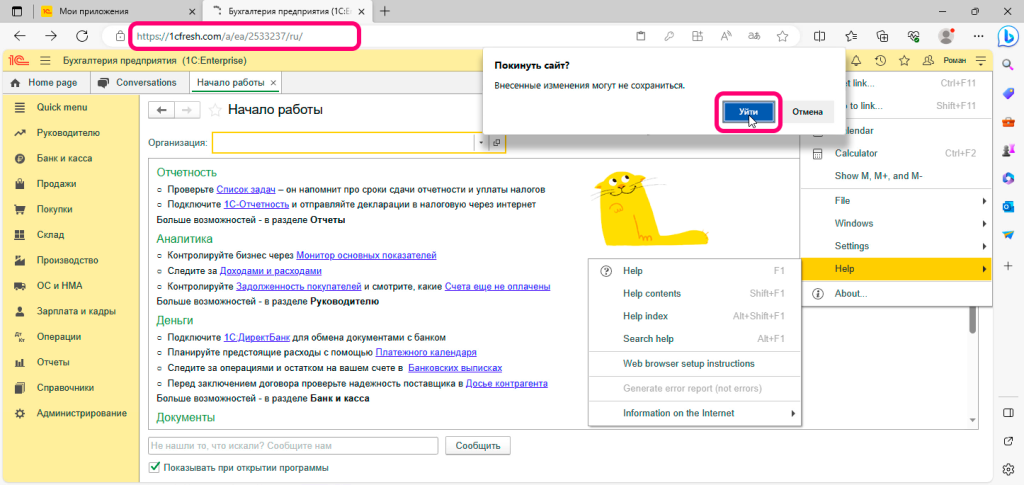
Task: Open Edge Settings and more menu
Action: click(x=978, y=36)
